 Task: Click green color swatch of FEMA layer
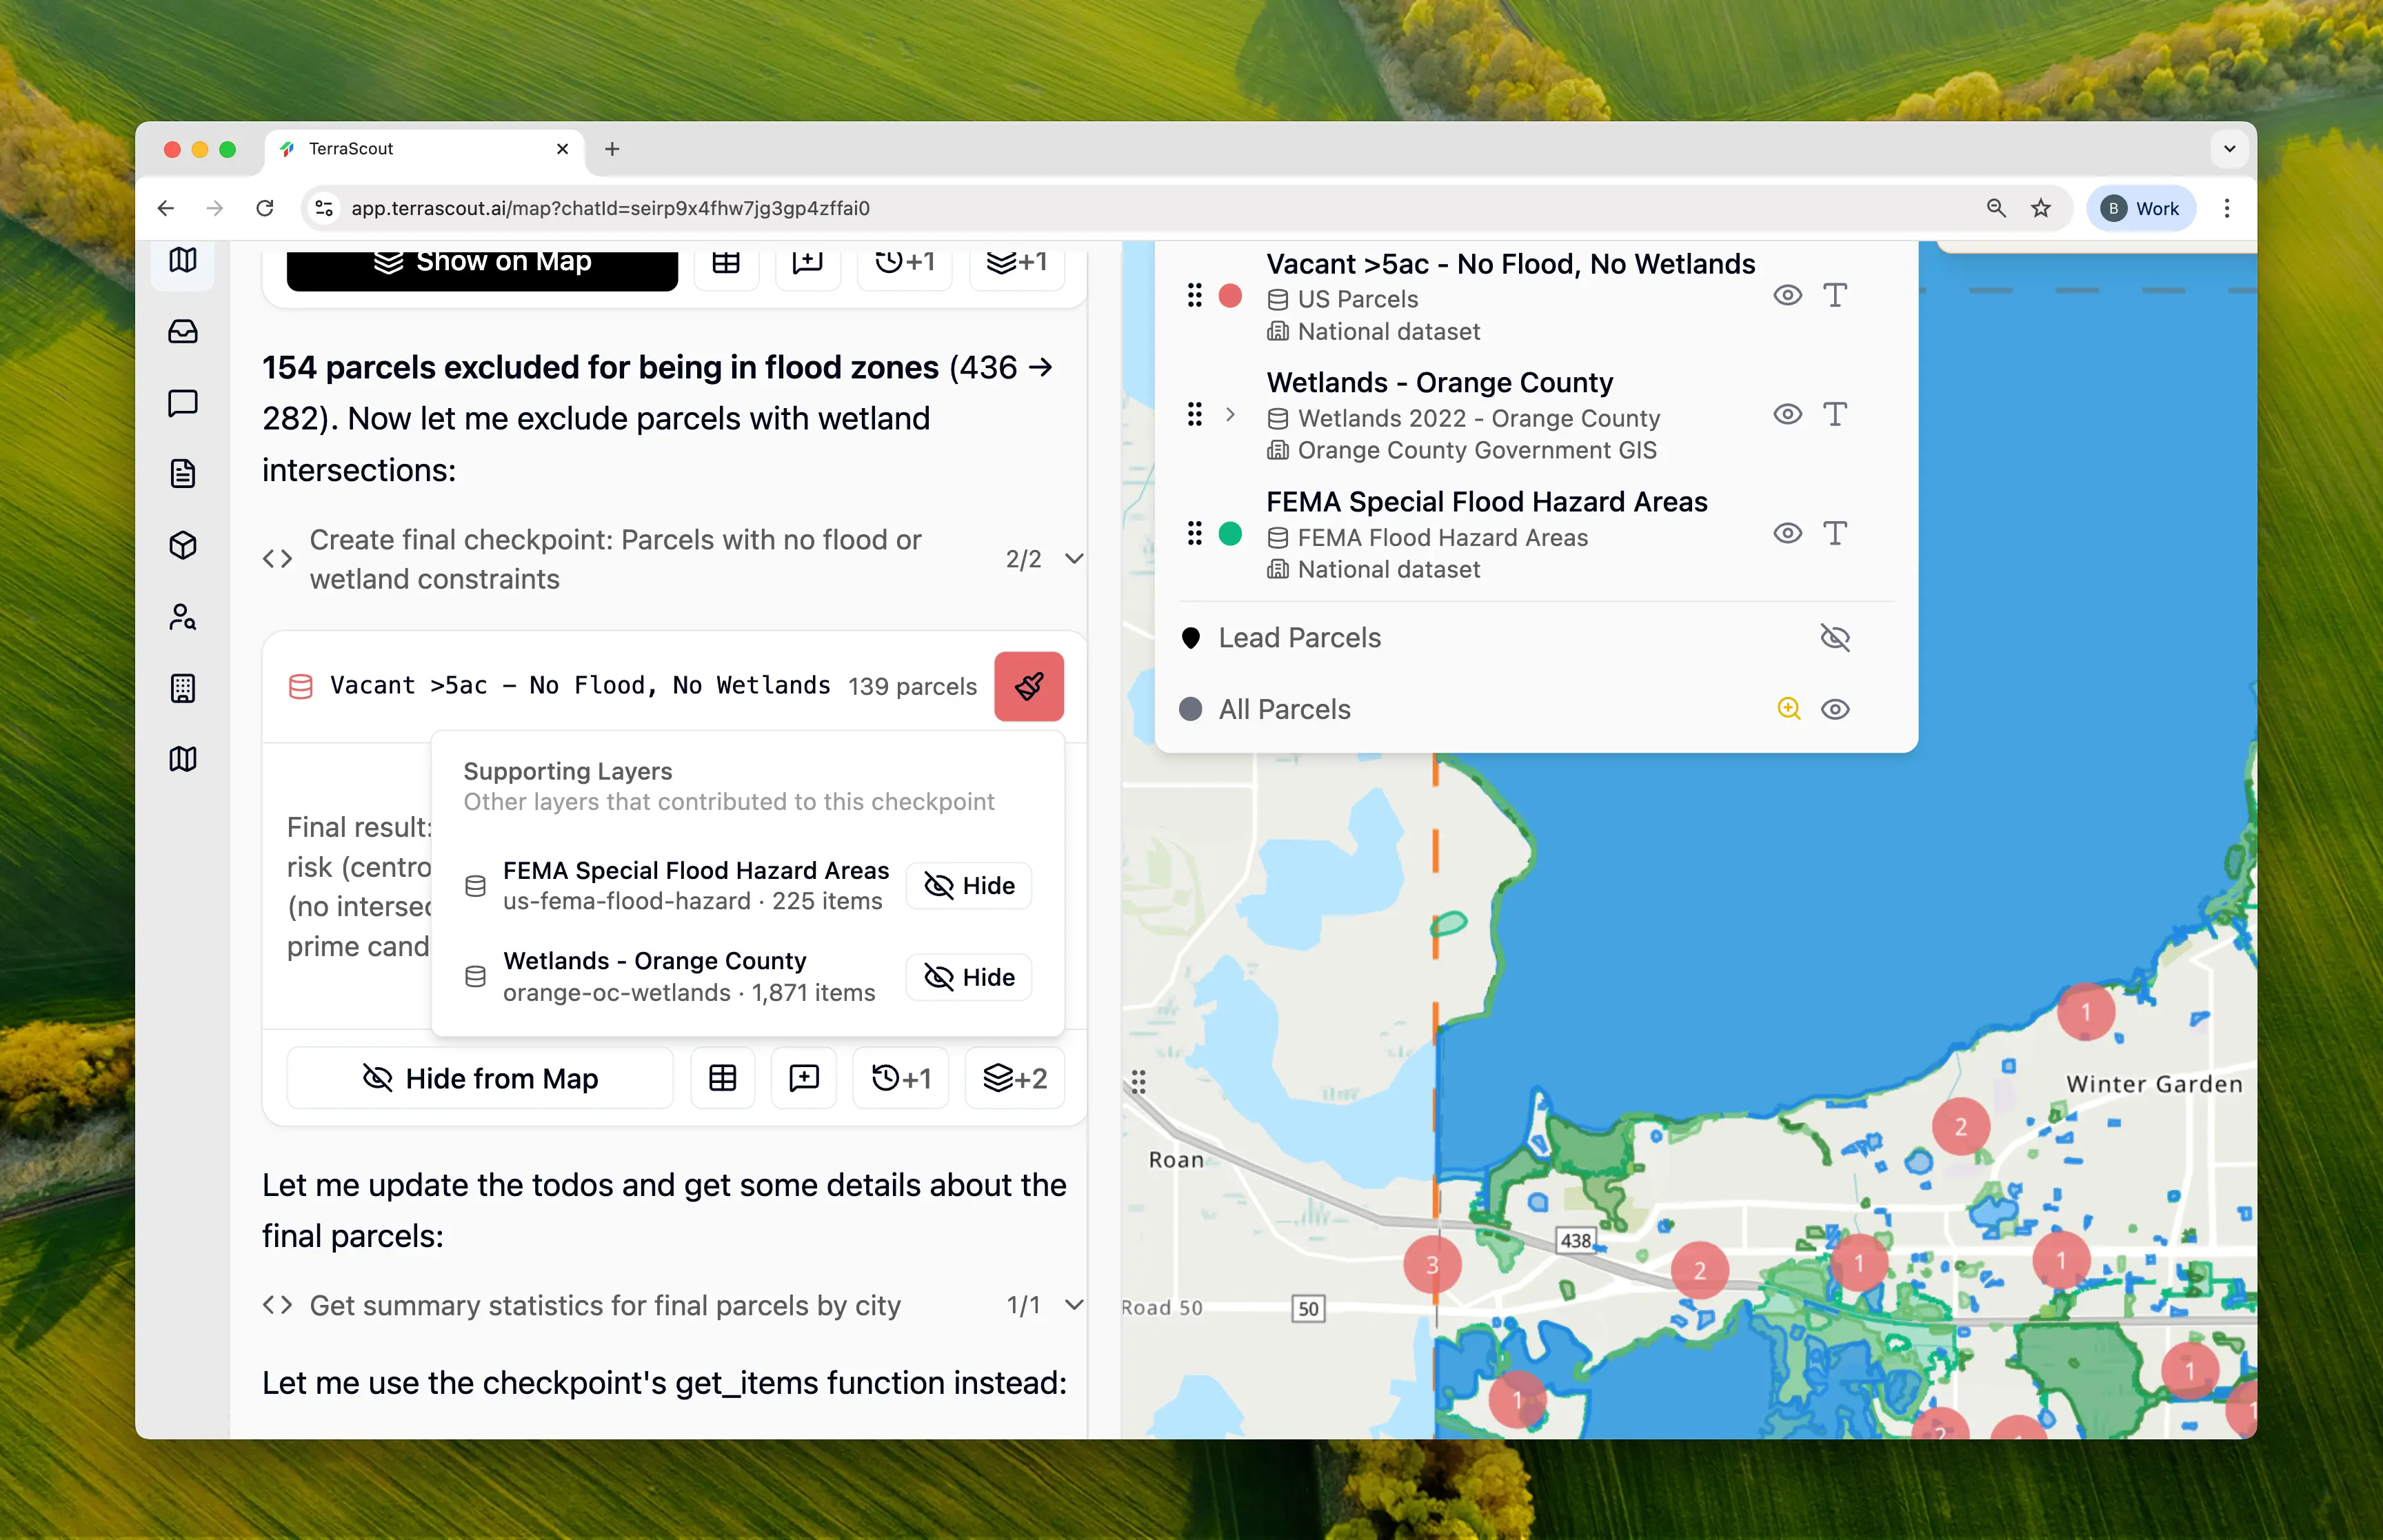tap(1230, 534)
